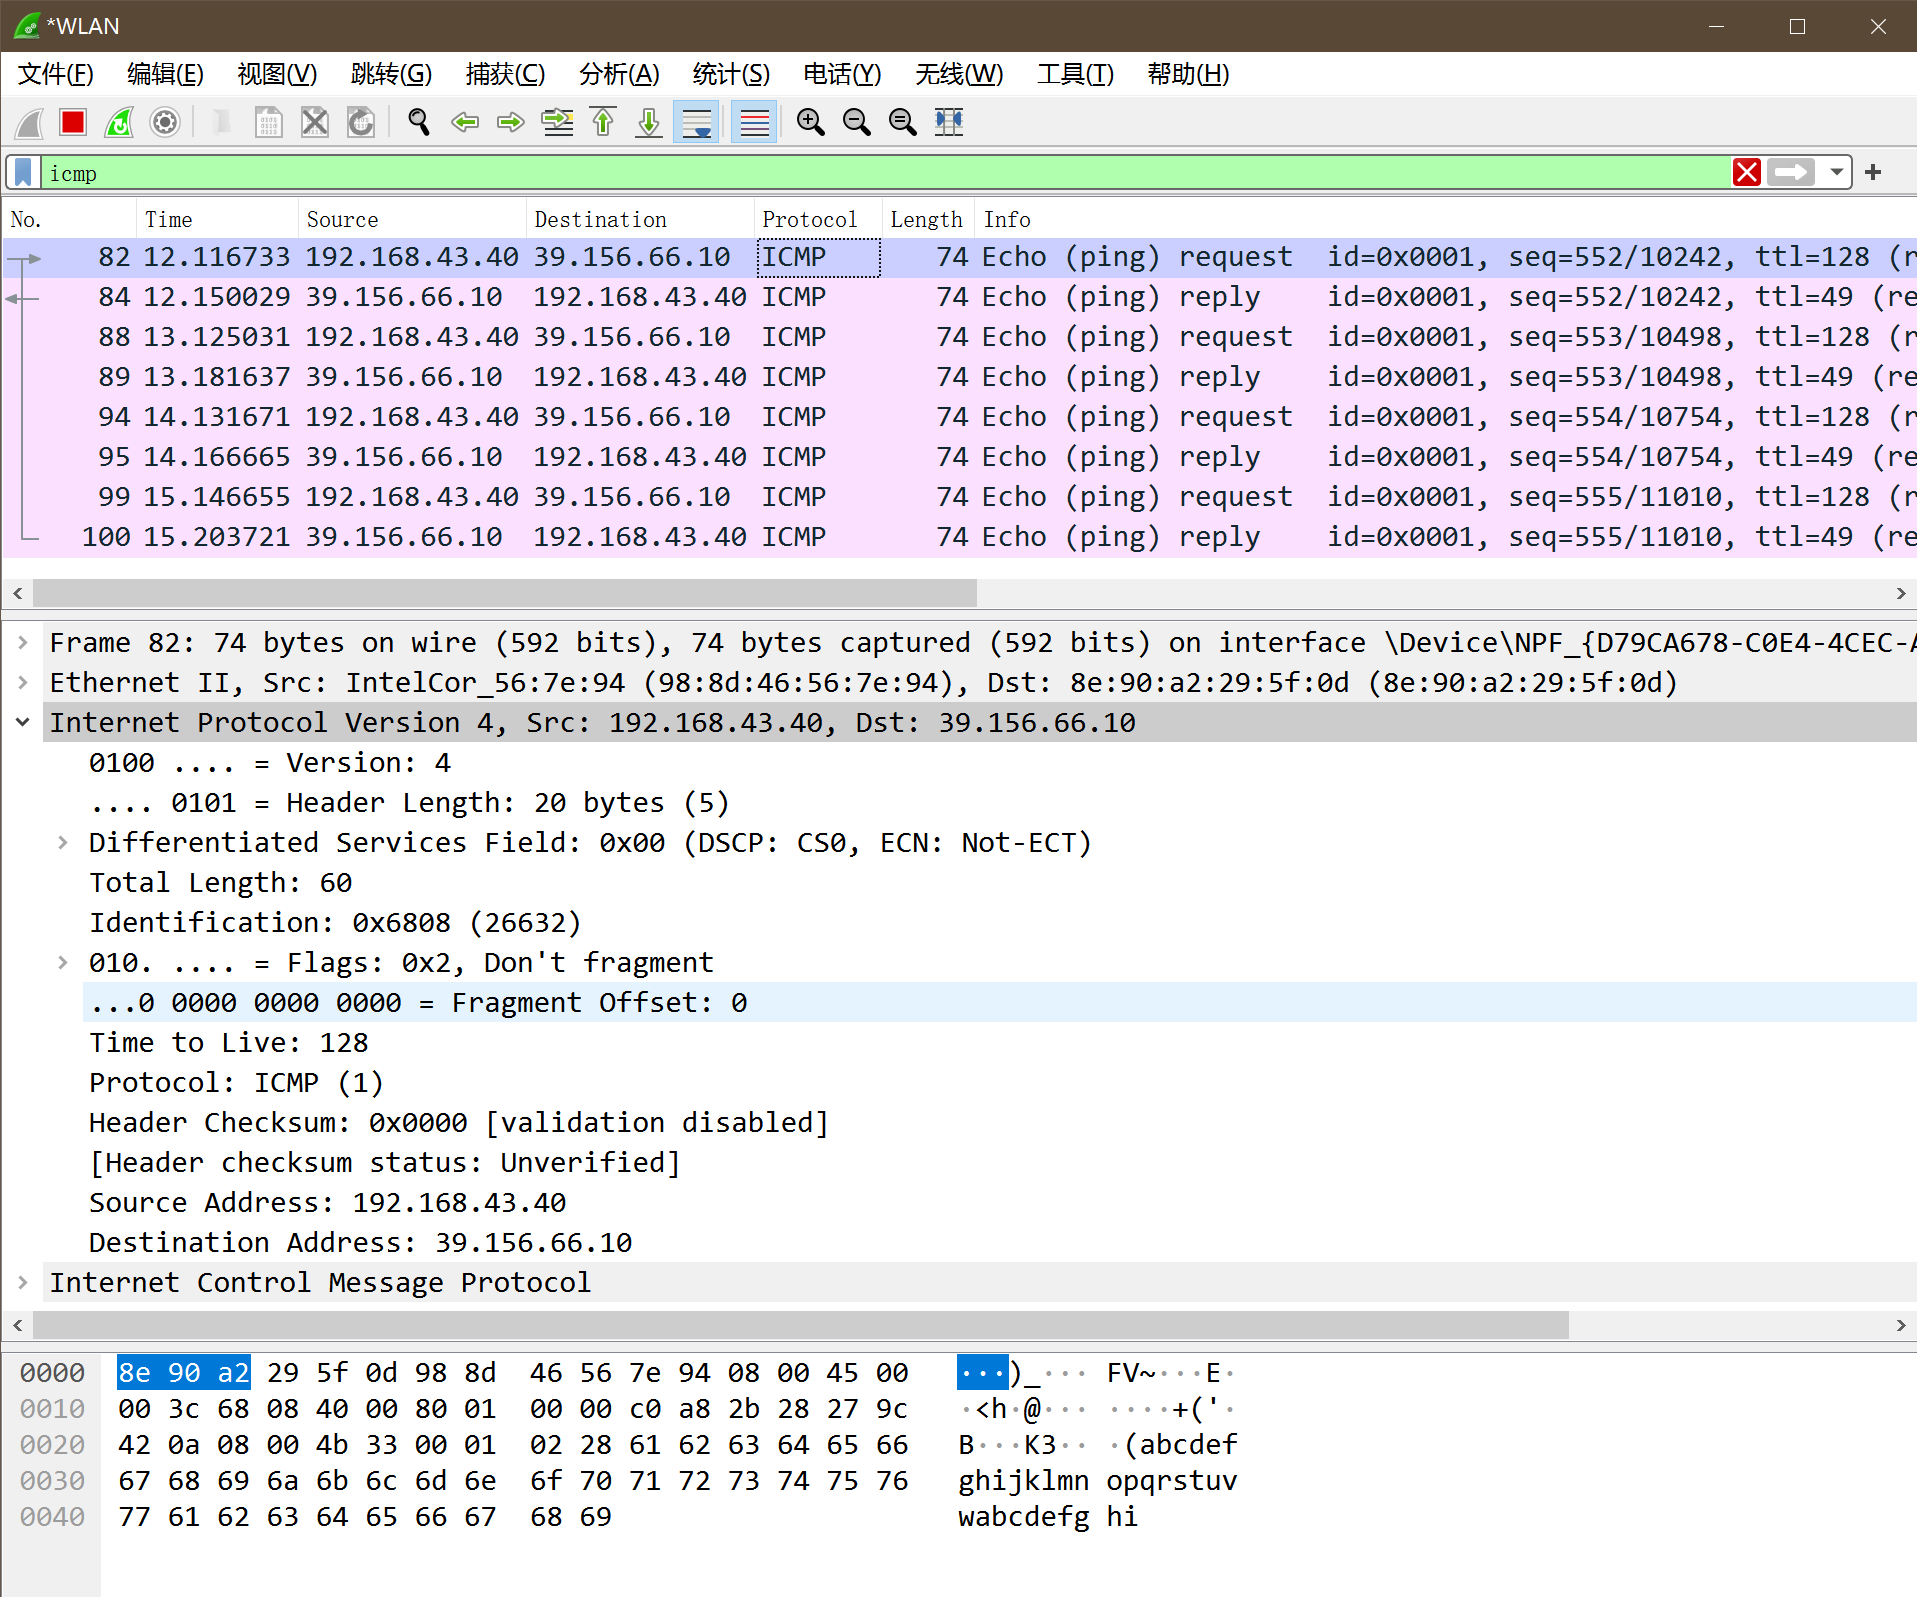This screenshot has width=1917, height=1597.
Task: Toggle packet list colorize rules
Action: [754, 122]
